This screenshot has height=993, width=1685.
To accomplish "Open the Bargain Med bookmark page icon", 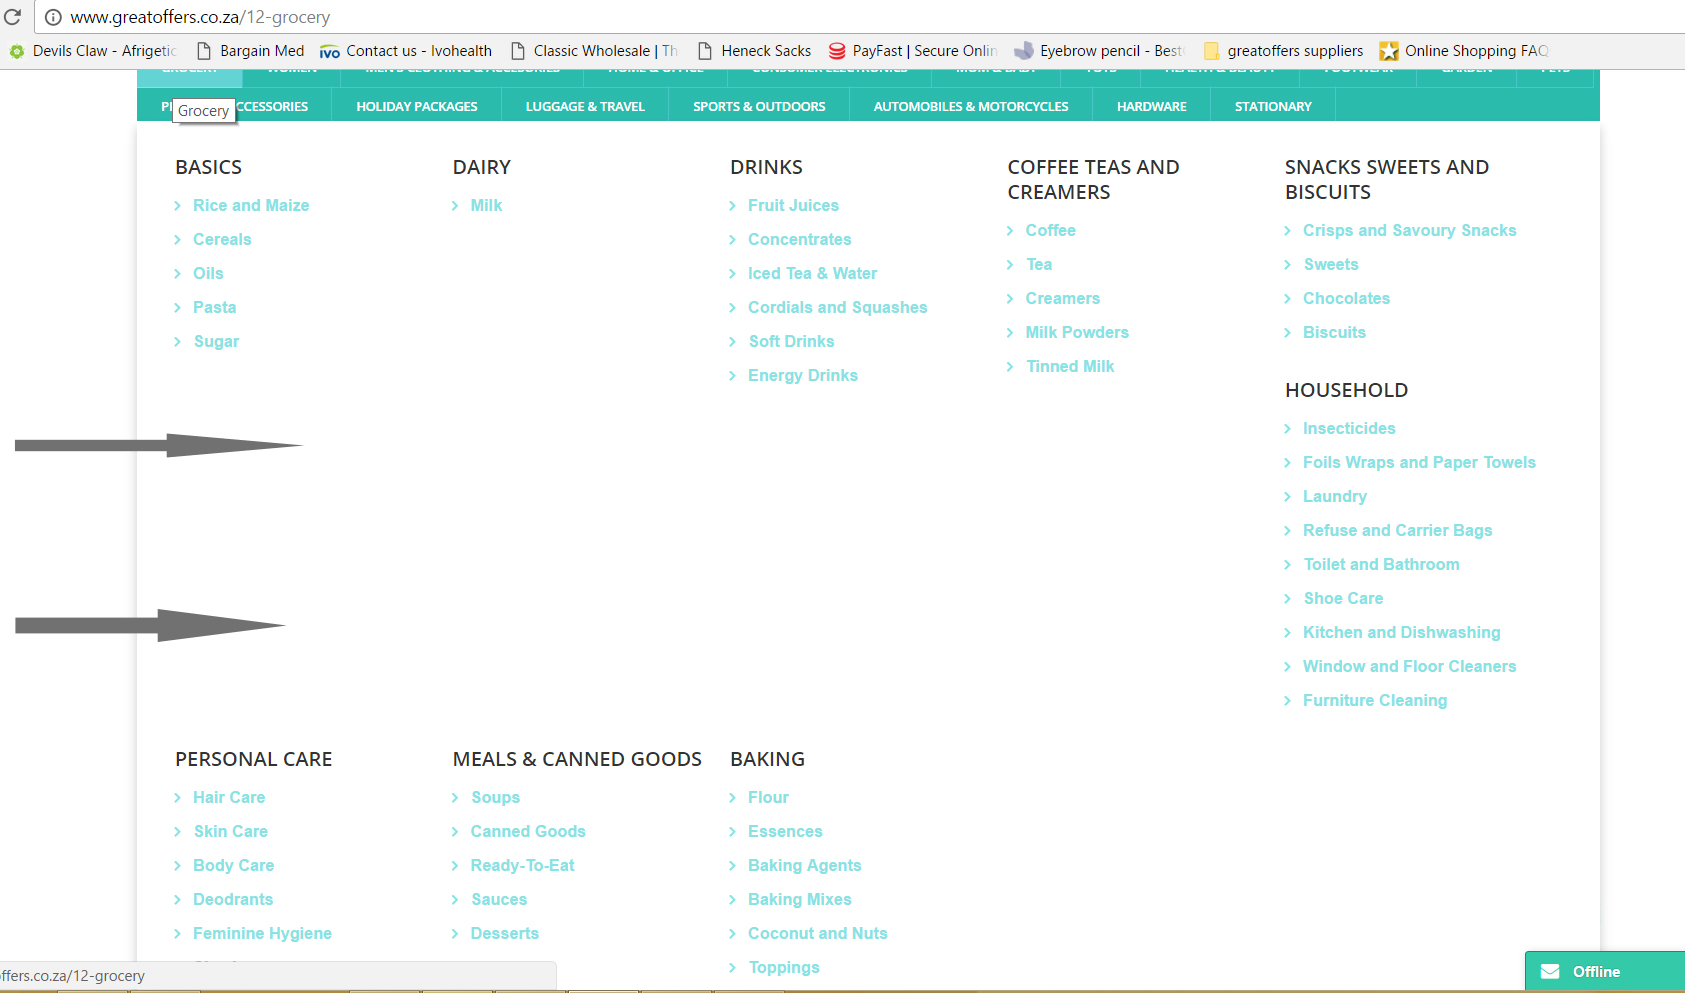I will pos(204,51).
